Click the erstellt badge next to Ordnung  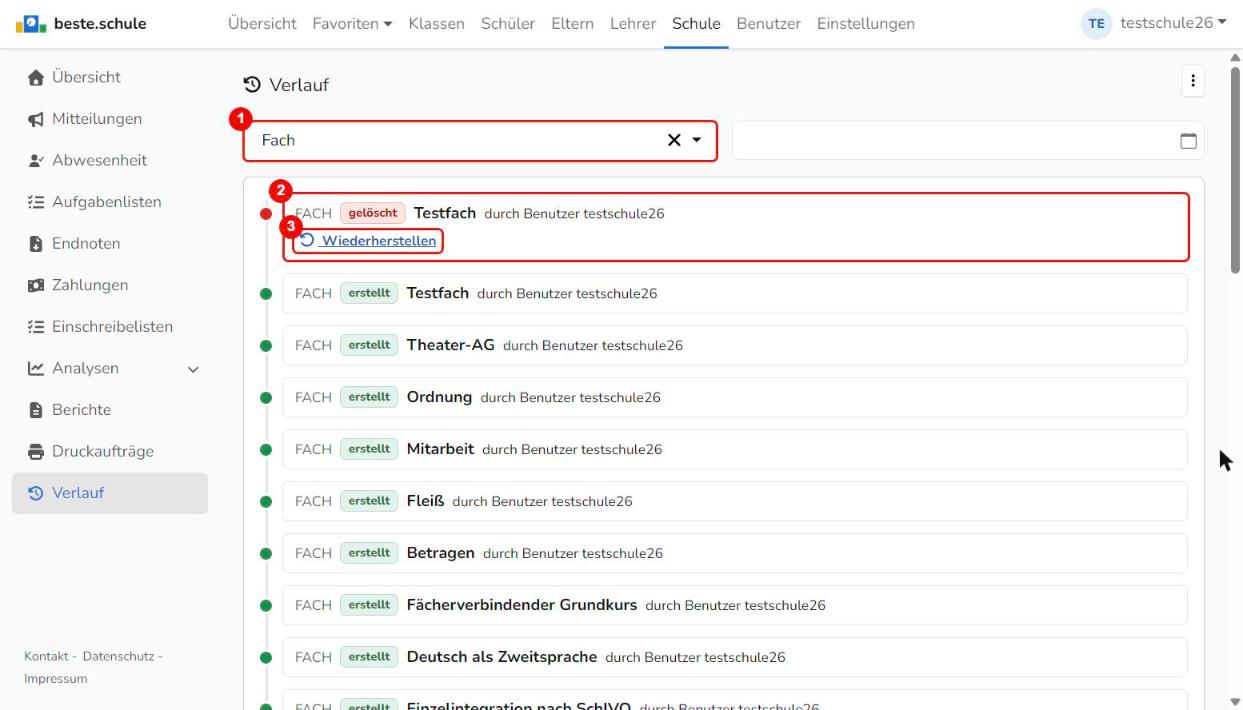pos(369,397)
